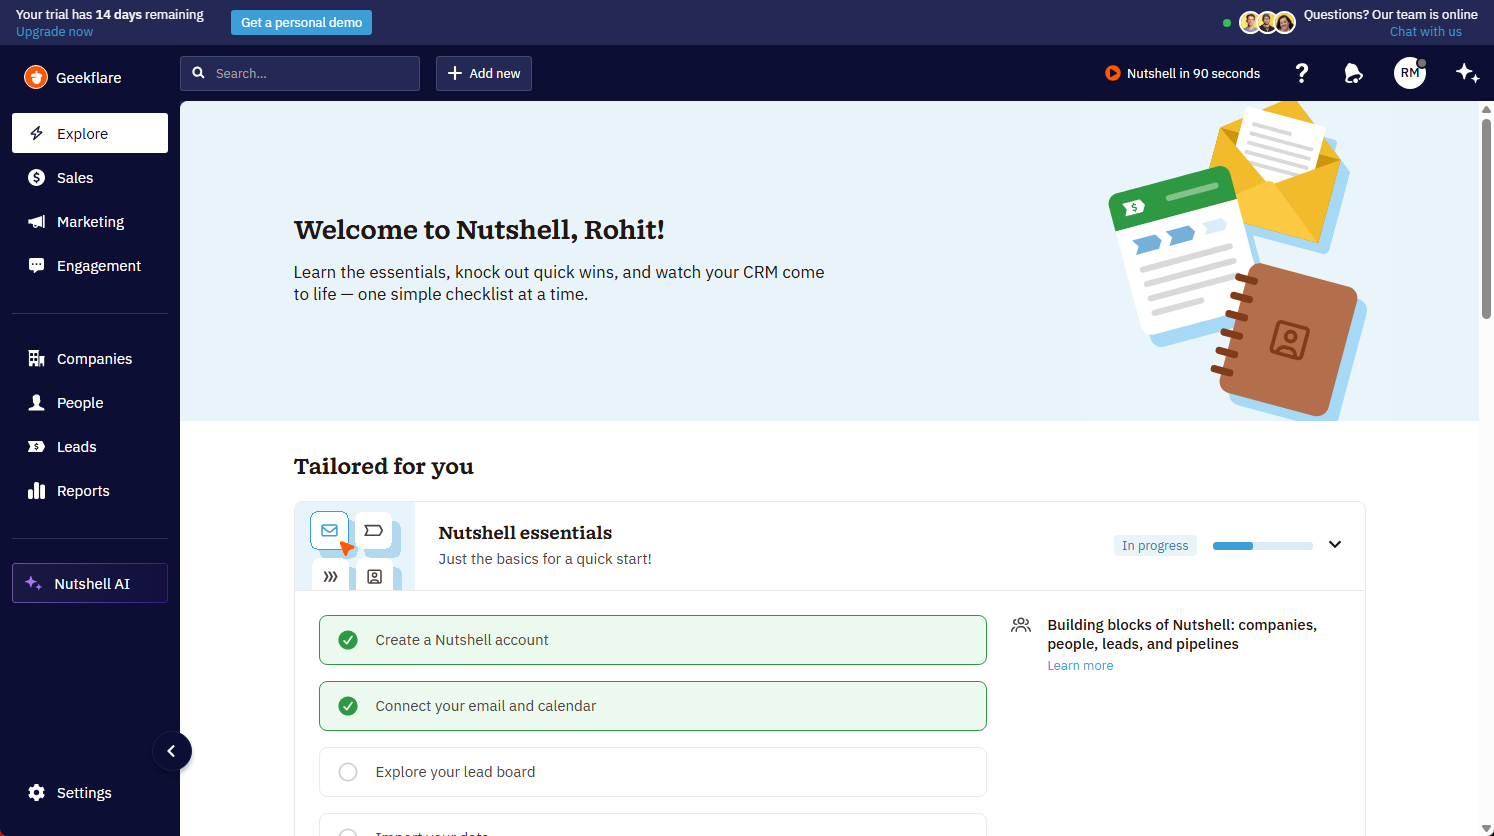Viewport: 1494px width, 836px height.
Task: Open the help question mark icon
Action: [x=1301, y=73]
